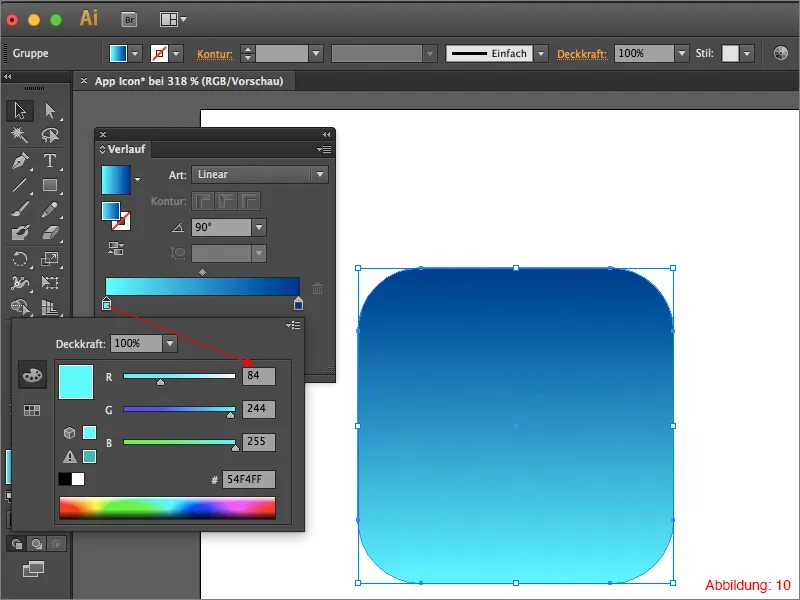
Task: Select the Paintbrush tool
Action: click(x=20, y=209)
